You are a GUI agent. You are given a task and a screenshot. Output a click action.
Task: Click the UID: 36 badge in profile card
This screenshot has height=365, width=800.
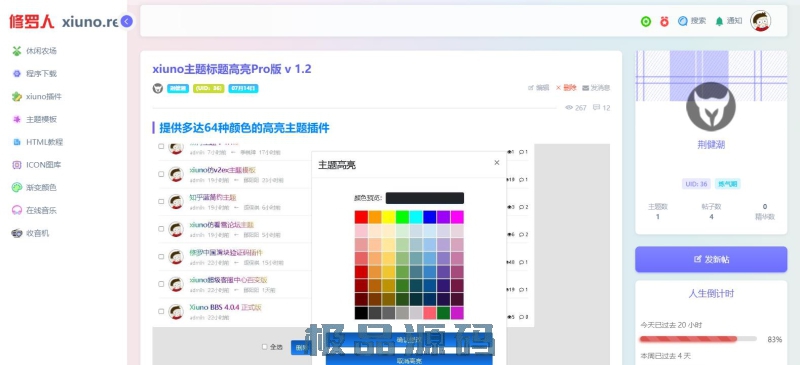tap(696, 184)
